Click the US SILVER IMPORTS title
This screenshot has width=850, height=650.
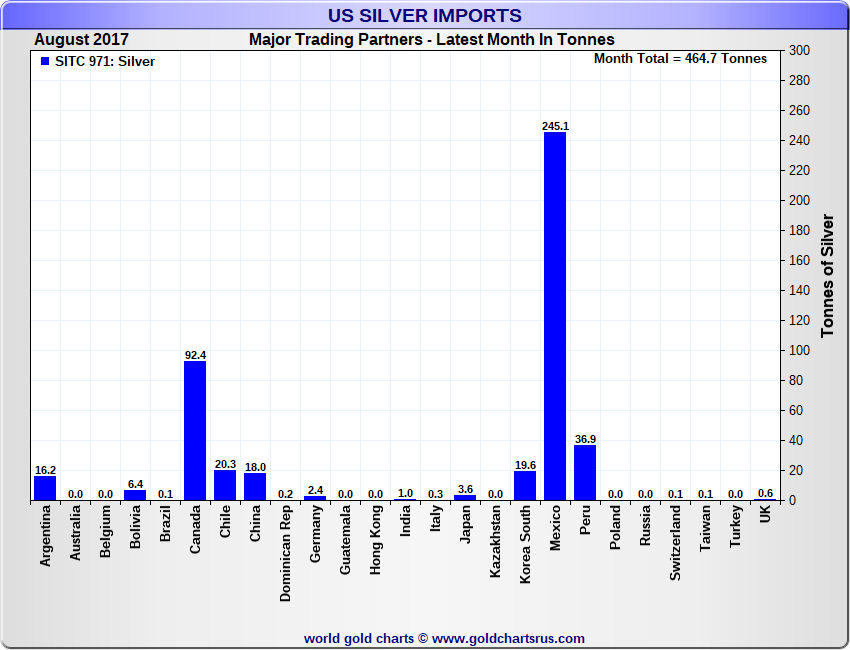[425, 16]
